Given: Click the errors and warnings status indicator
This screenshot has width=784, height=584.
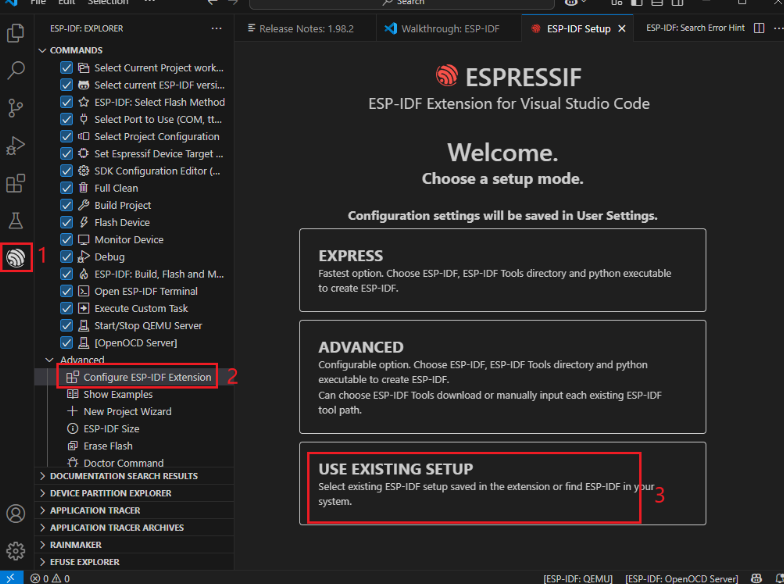Looking at the screenshot, I should (x=50, y=578).
